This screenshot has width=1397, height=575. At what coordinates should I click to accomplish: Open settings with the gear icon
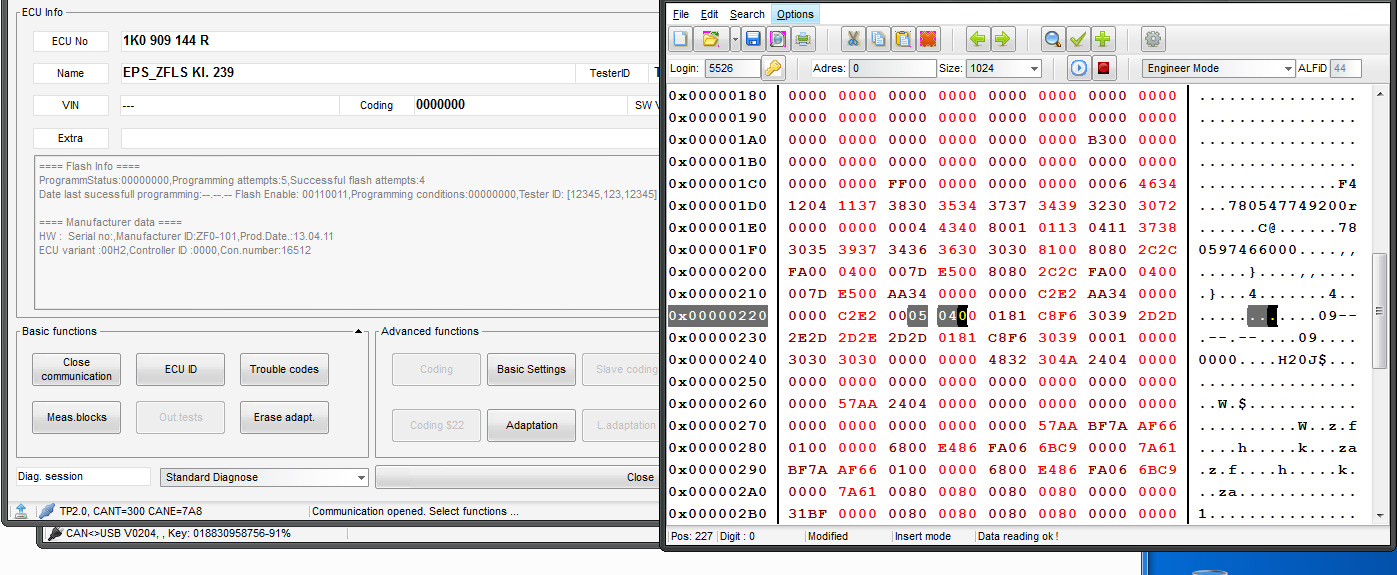click(x=1153, y=39)
